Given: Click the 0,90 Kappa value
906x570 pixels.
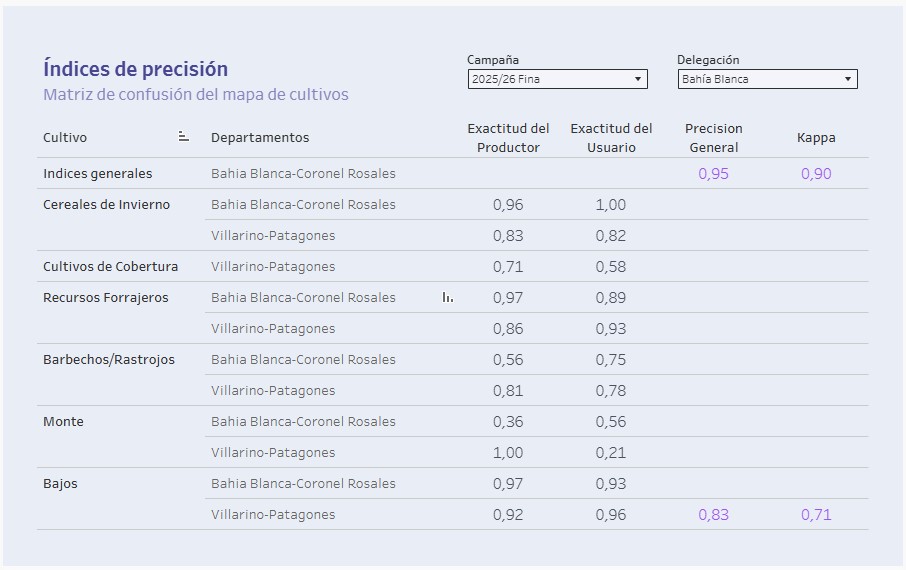Looking at the screenshot, I should click(816, 174).
